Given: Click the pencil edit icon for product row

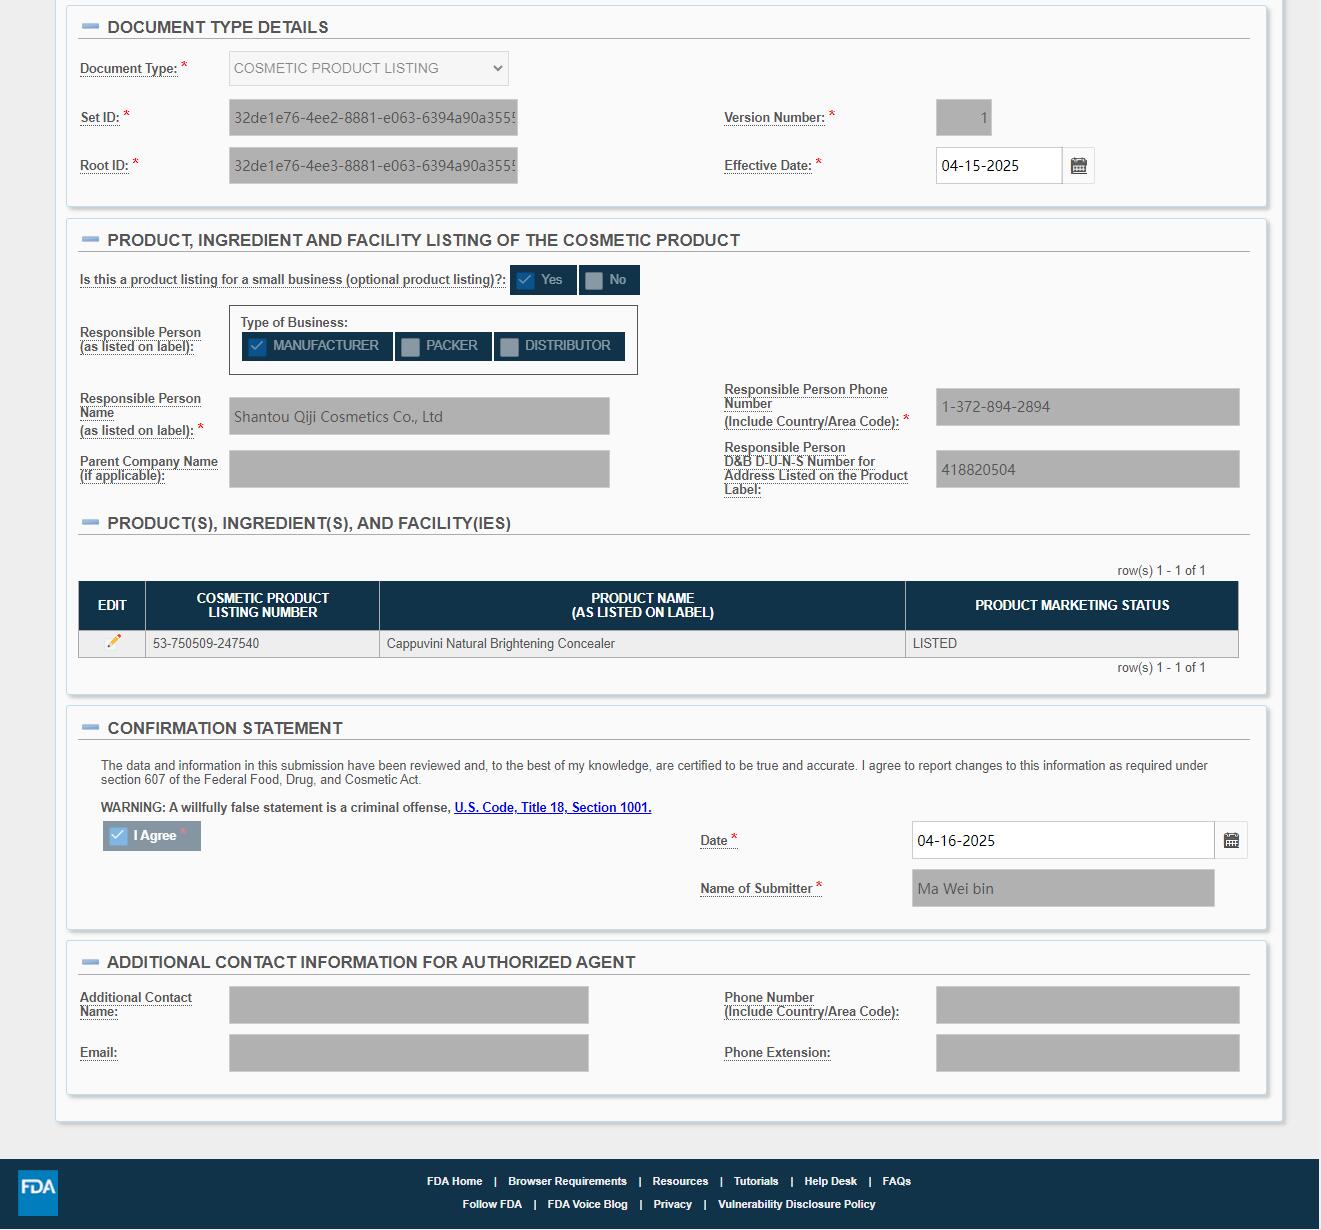Looking at the screenshot, I should (113, 642).
